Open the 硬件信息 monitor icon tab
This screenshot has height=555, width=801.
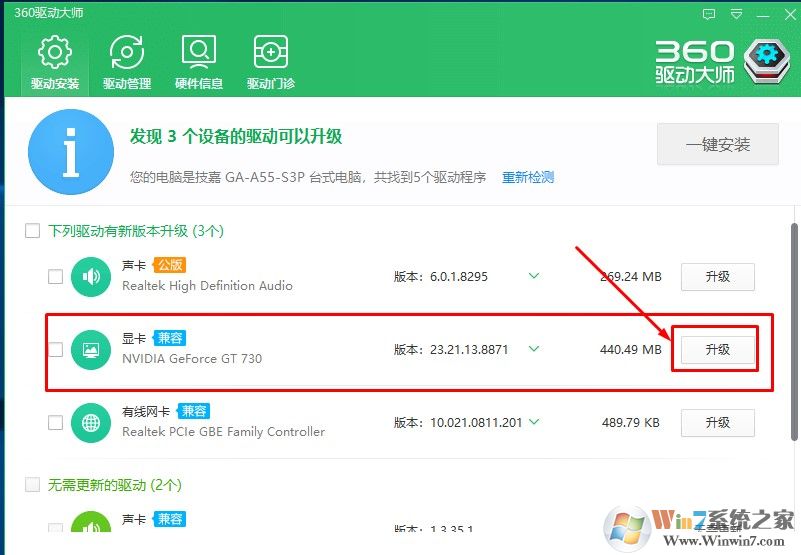coord(199,62)
